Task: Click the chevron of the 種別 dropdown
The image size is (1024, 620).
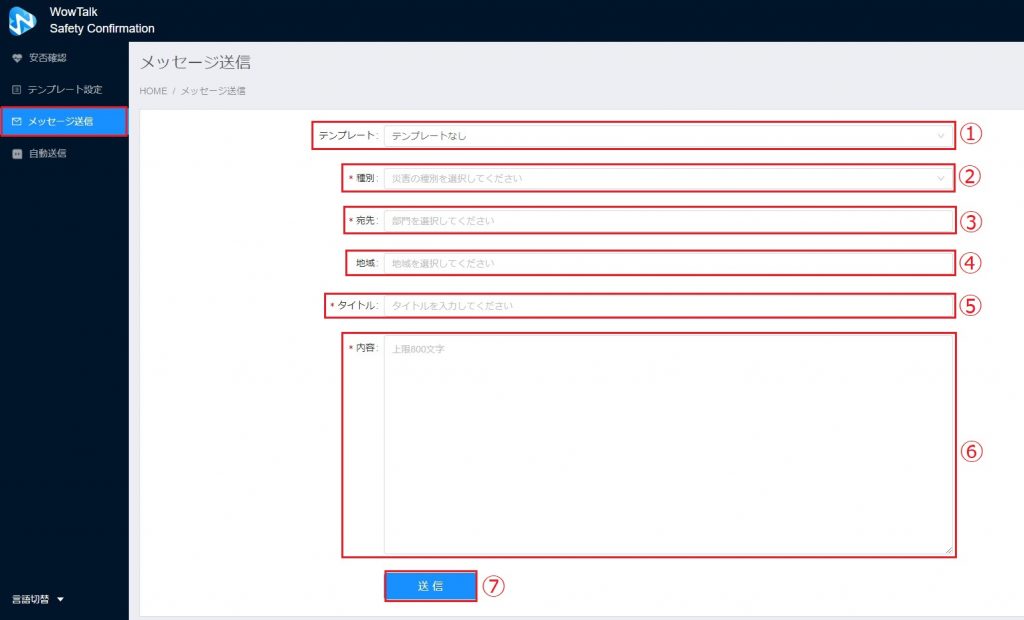Action: pyautogui.click(x=940, y=178)
